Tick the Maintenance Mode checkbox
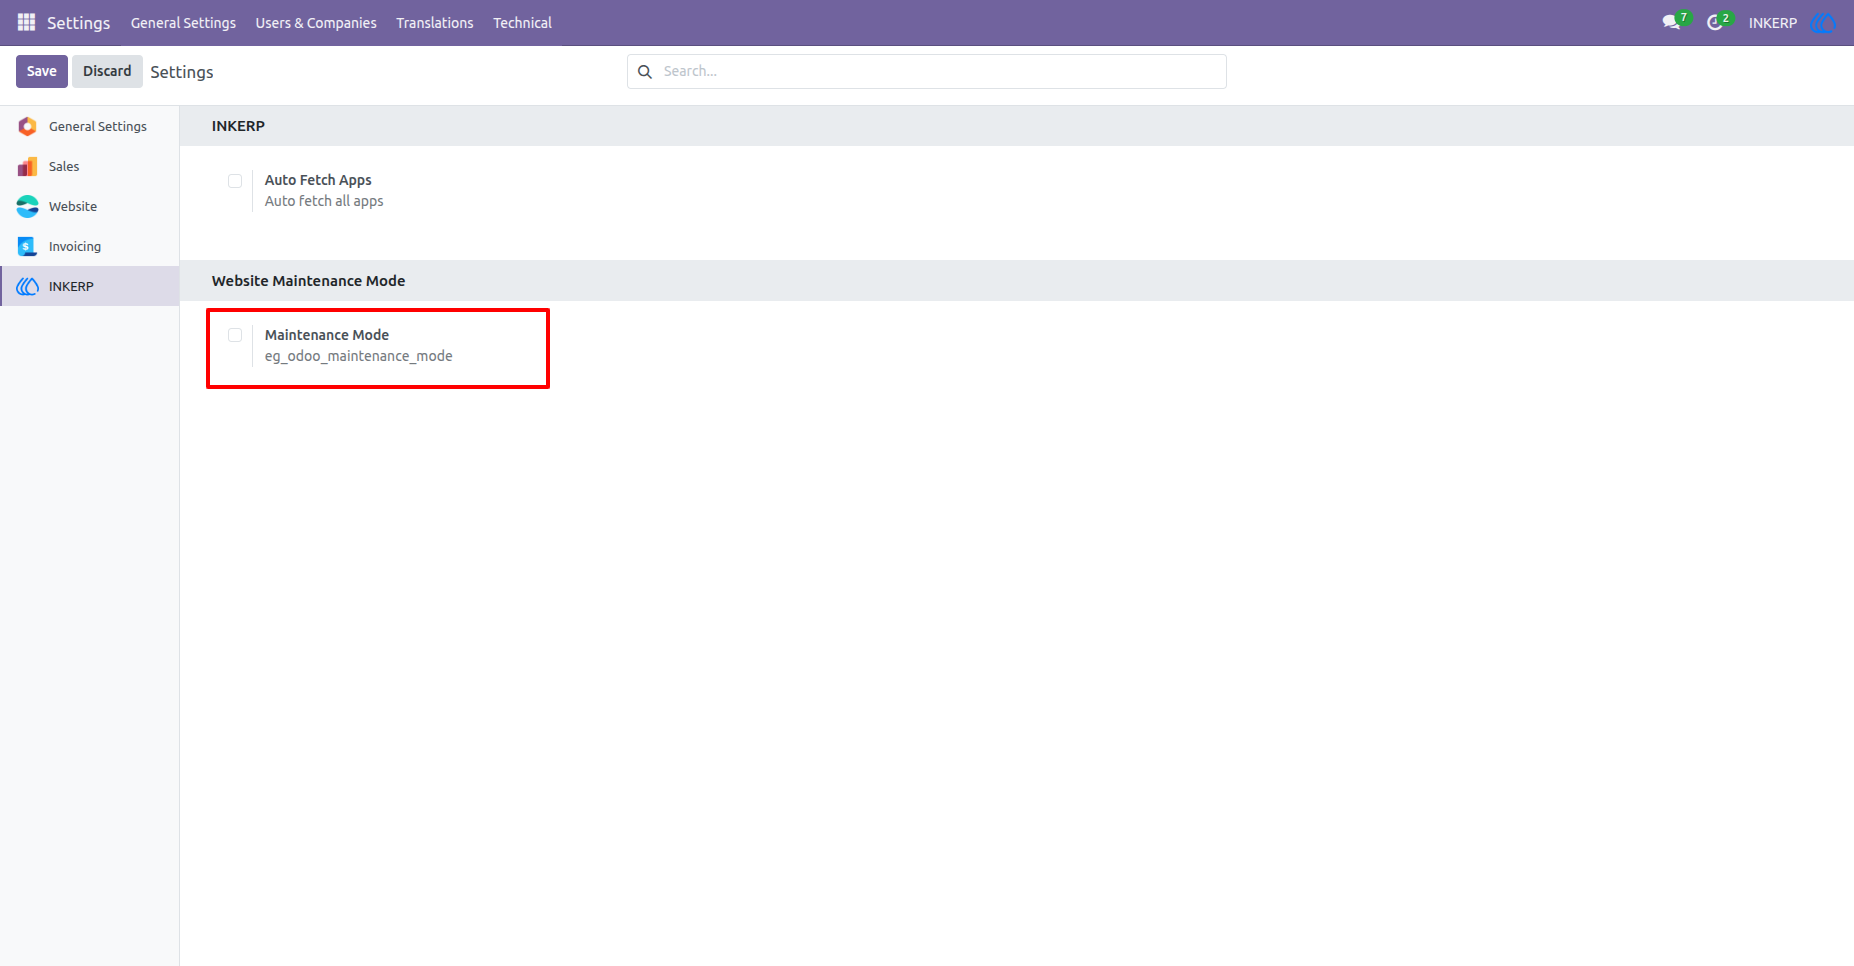 click(x=235, y=335)
